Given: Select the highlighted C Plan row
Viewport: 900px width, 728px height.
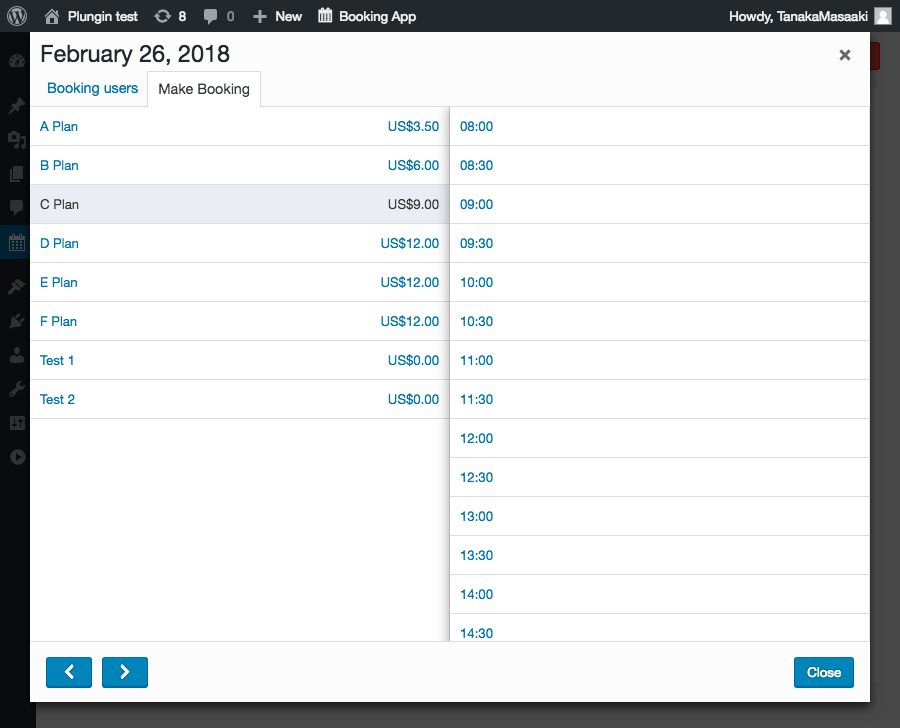Looking at the screenshot, I should 239,204.
